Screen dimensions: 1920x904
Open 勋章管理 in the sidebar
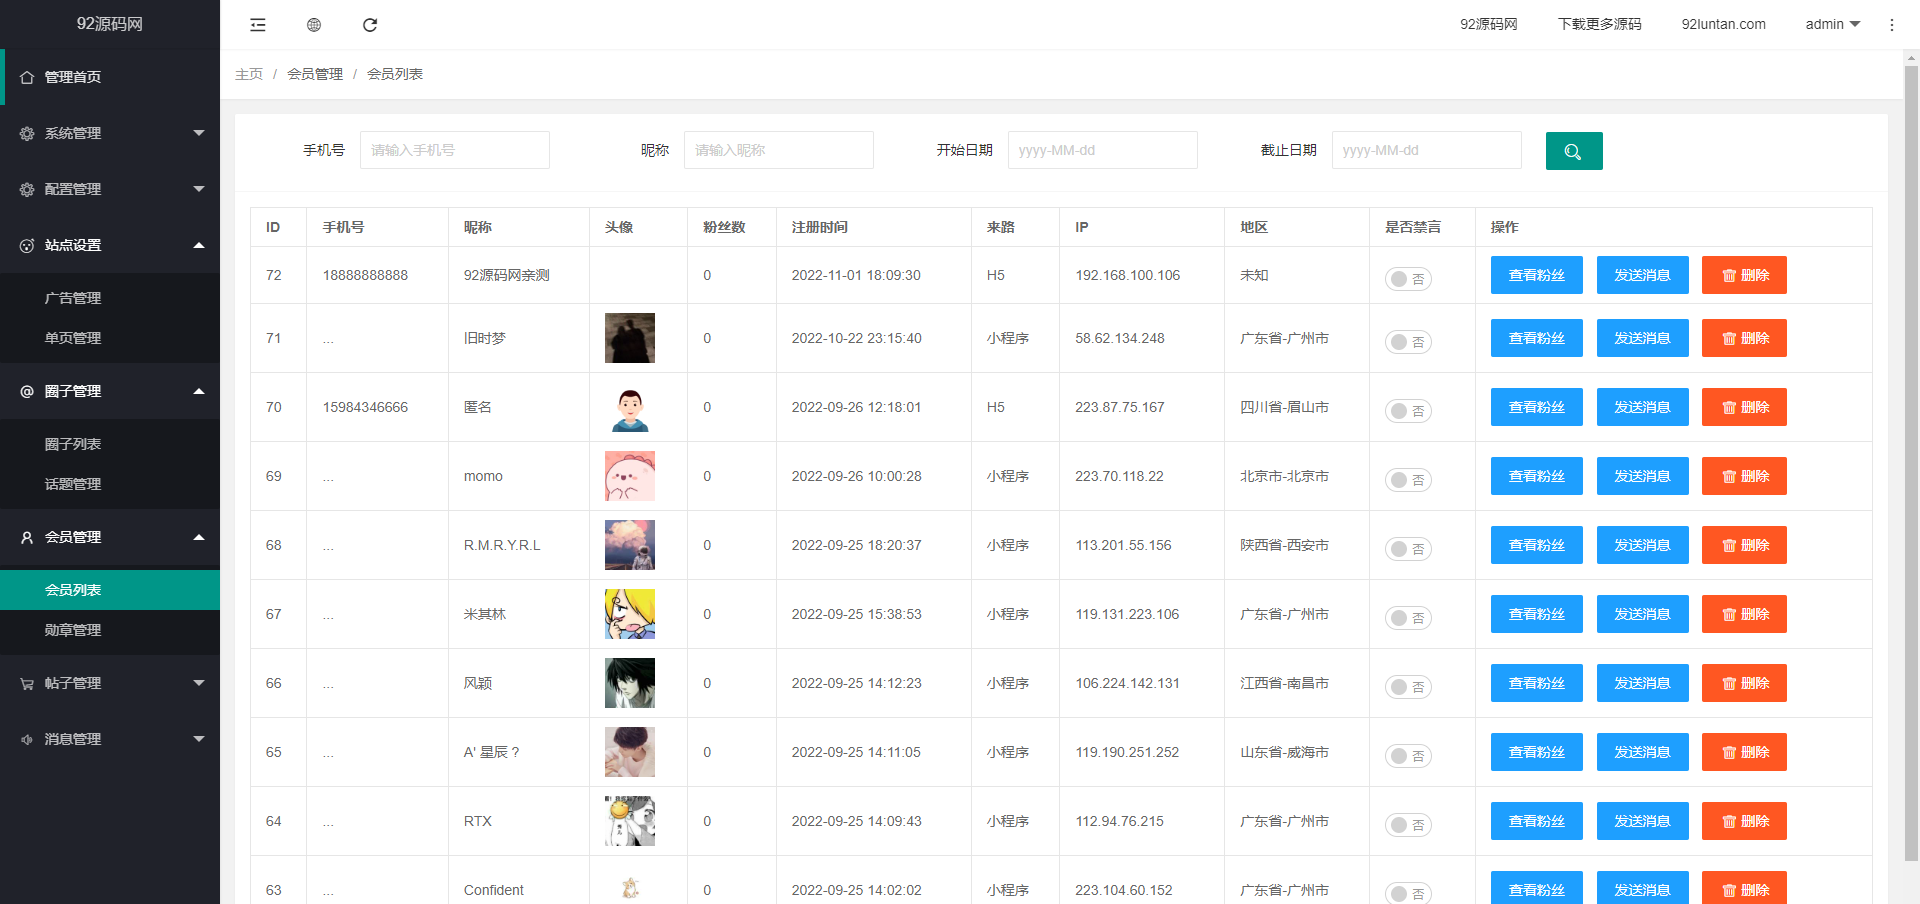(73, 630)
